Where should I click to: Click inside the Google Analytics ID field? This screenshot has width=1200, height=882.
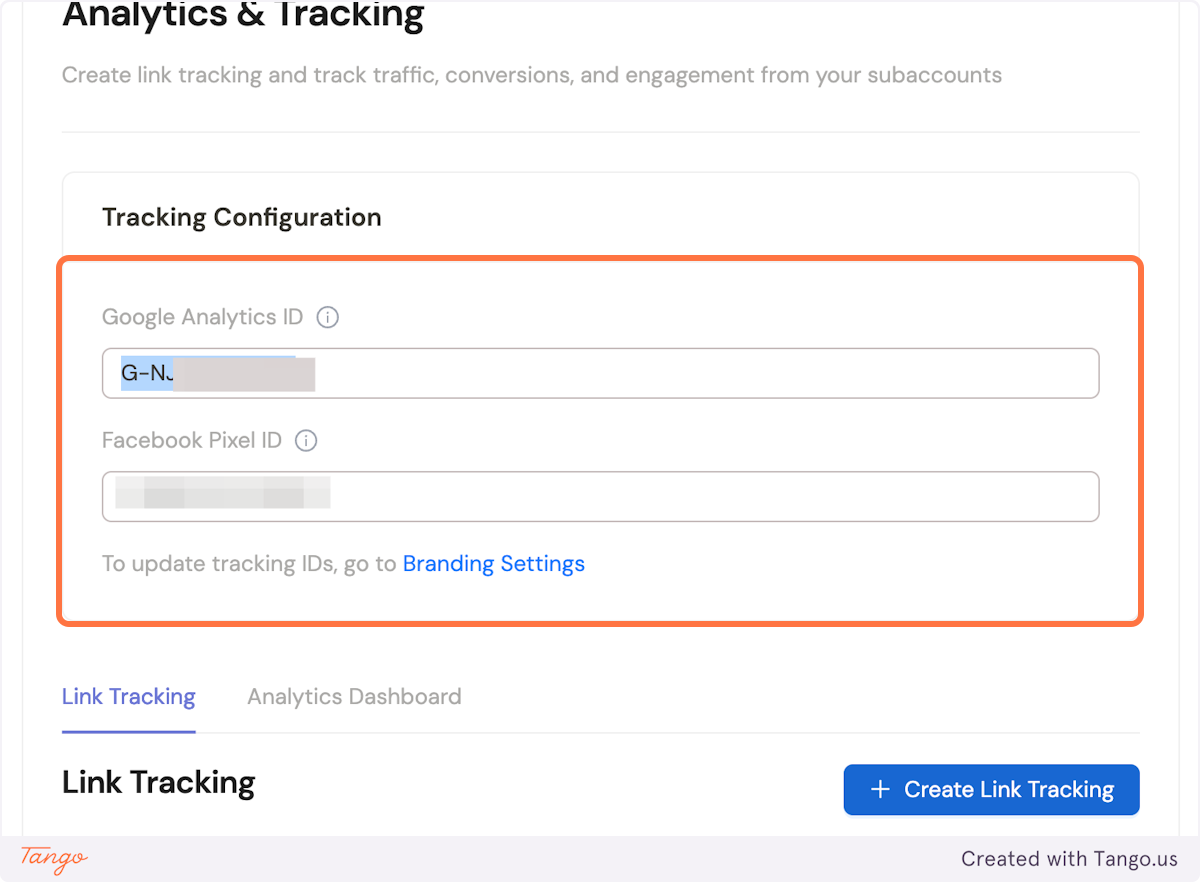click(600, 373)
